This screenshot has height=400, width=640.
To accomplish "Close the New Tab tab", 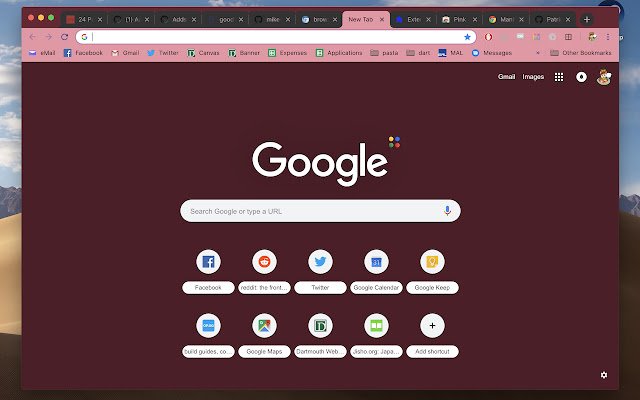I will point(382,19).
